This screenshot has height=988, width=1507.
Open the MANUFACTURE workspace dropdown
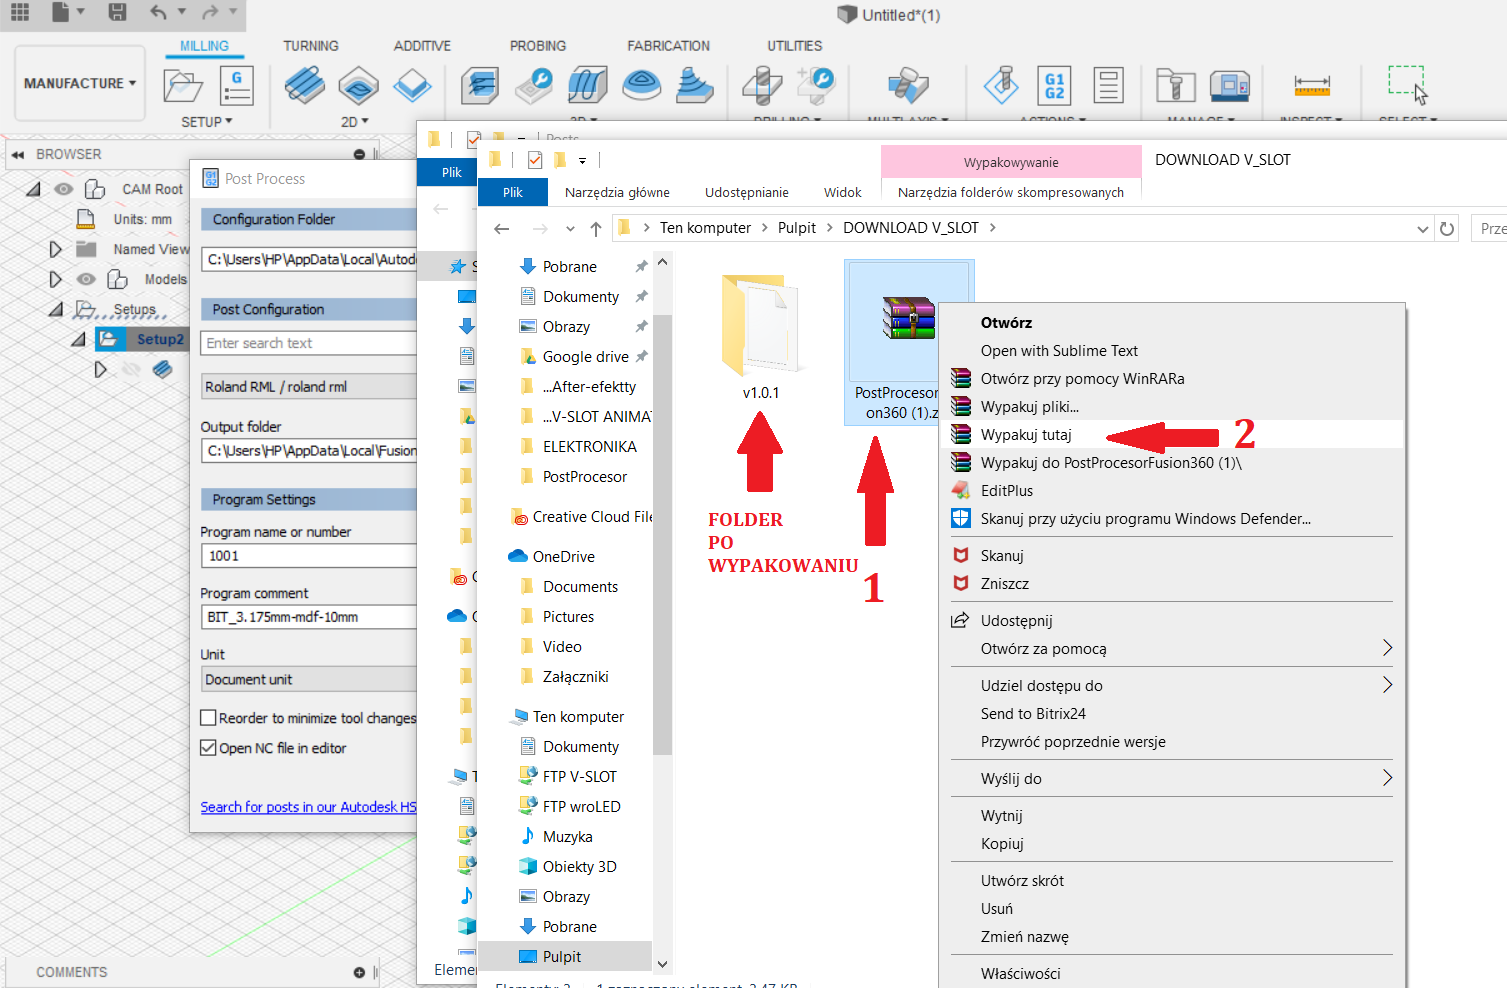80,83
